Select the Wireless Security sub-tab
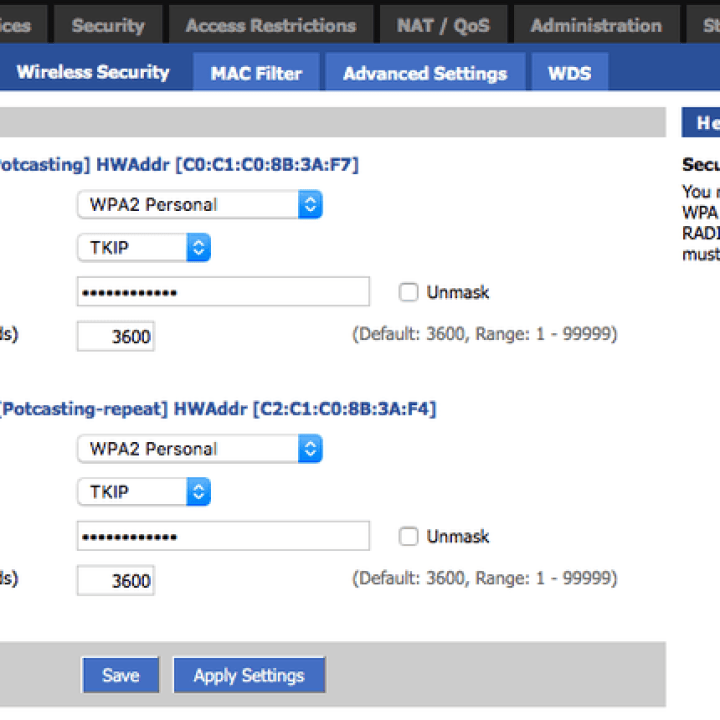This screenshot has height=720, width=720. coord(93,72)
